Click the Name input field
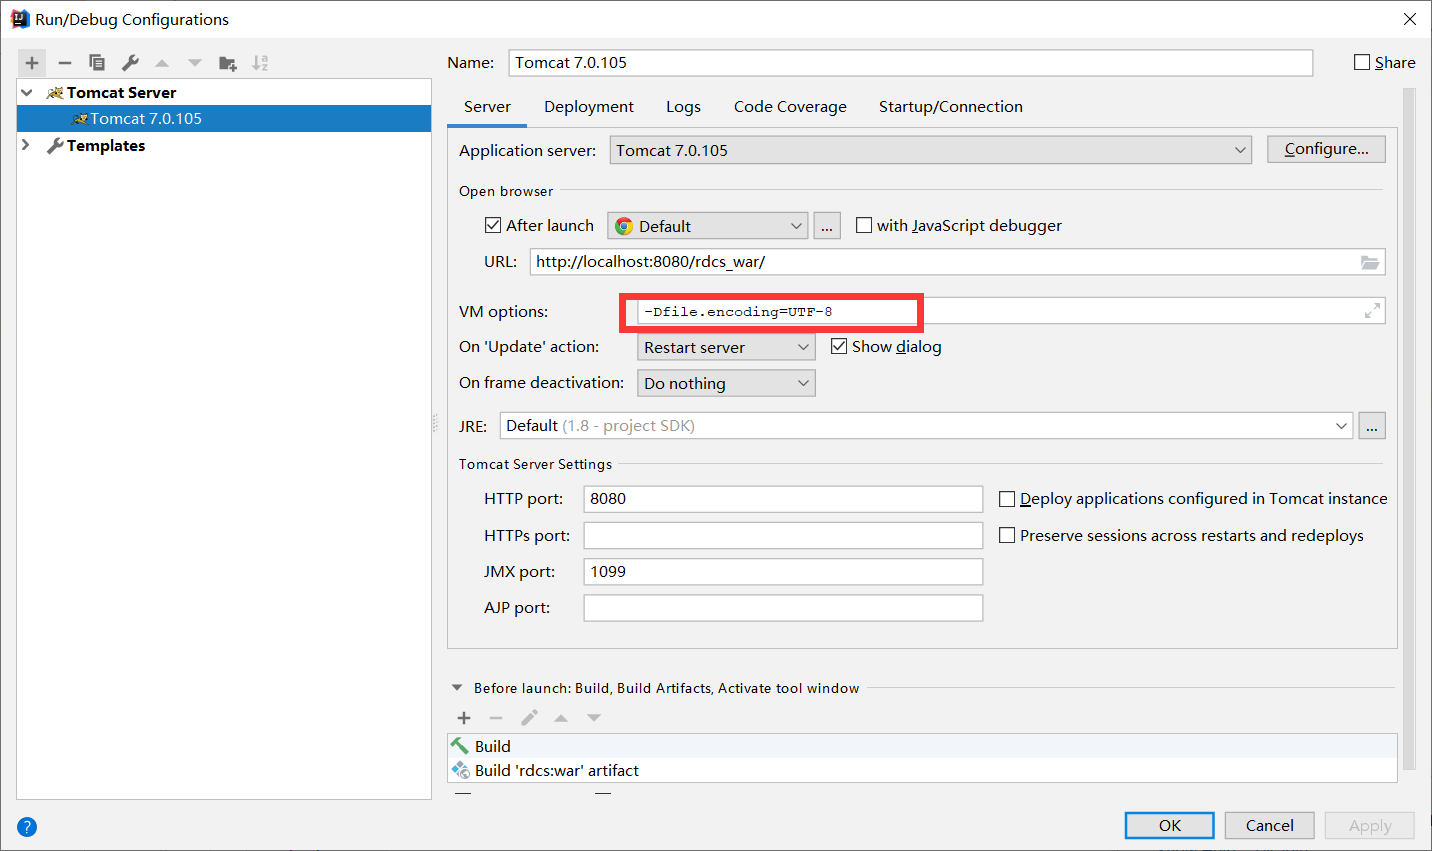Viewport: 1432px width, 851px height. [x=911, y=62]
